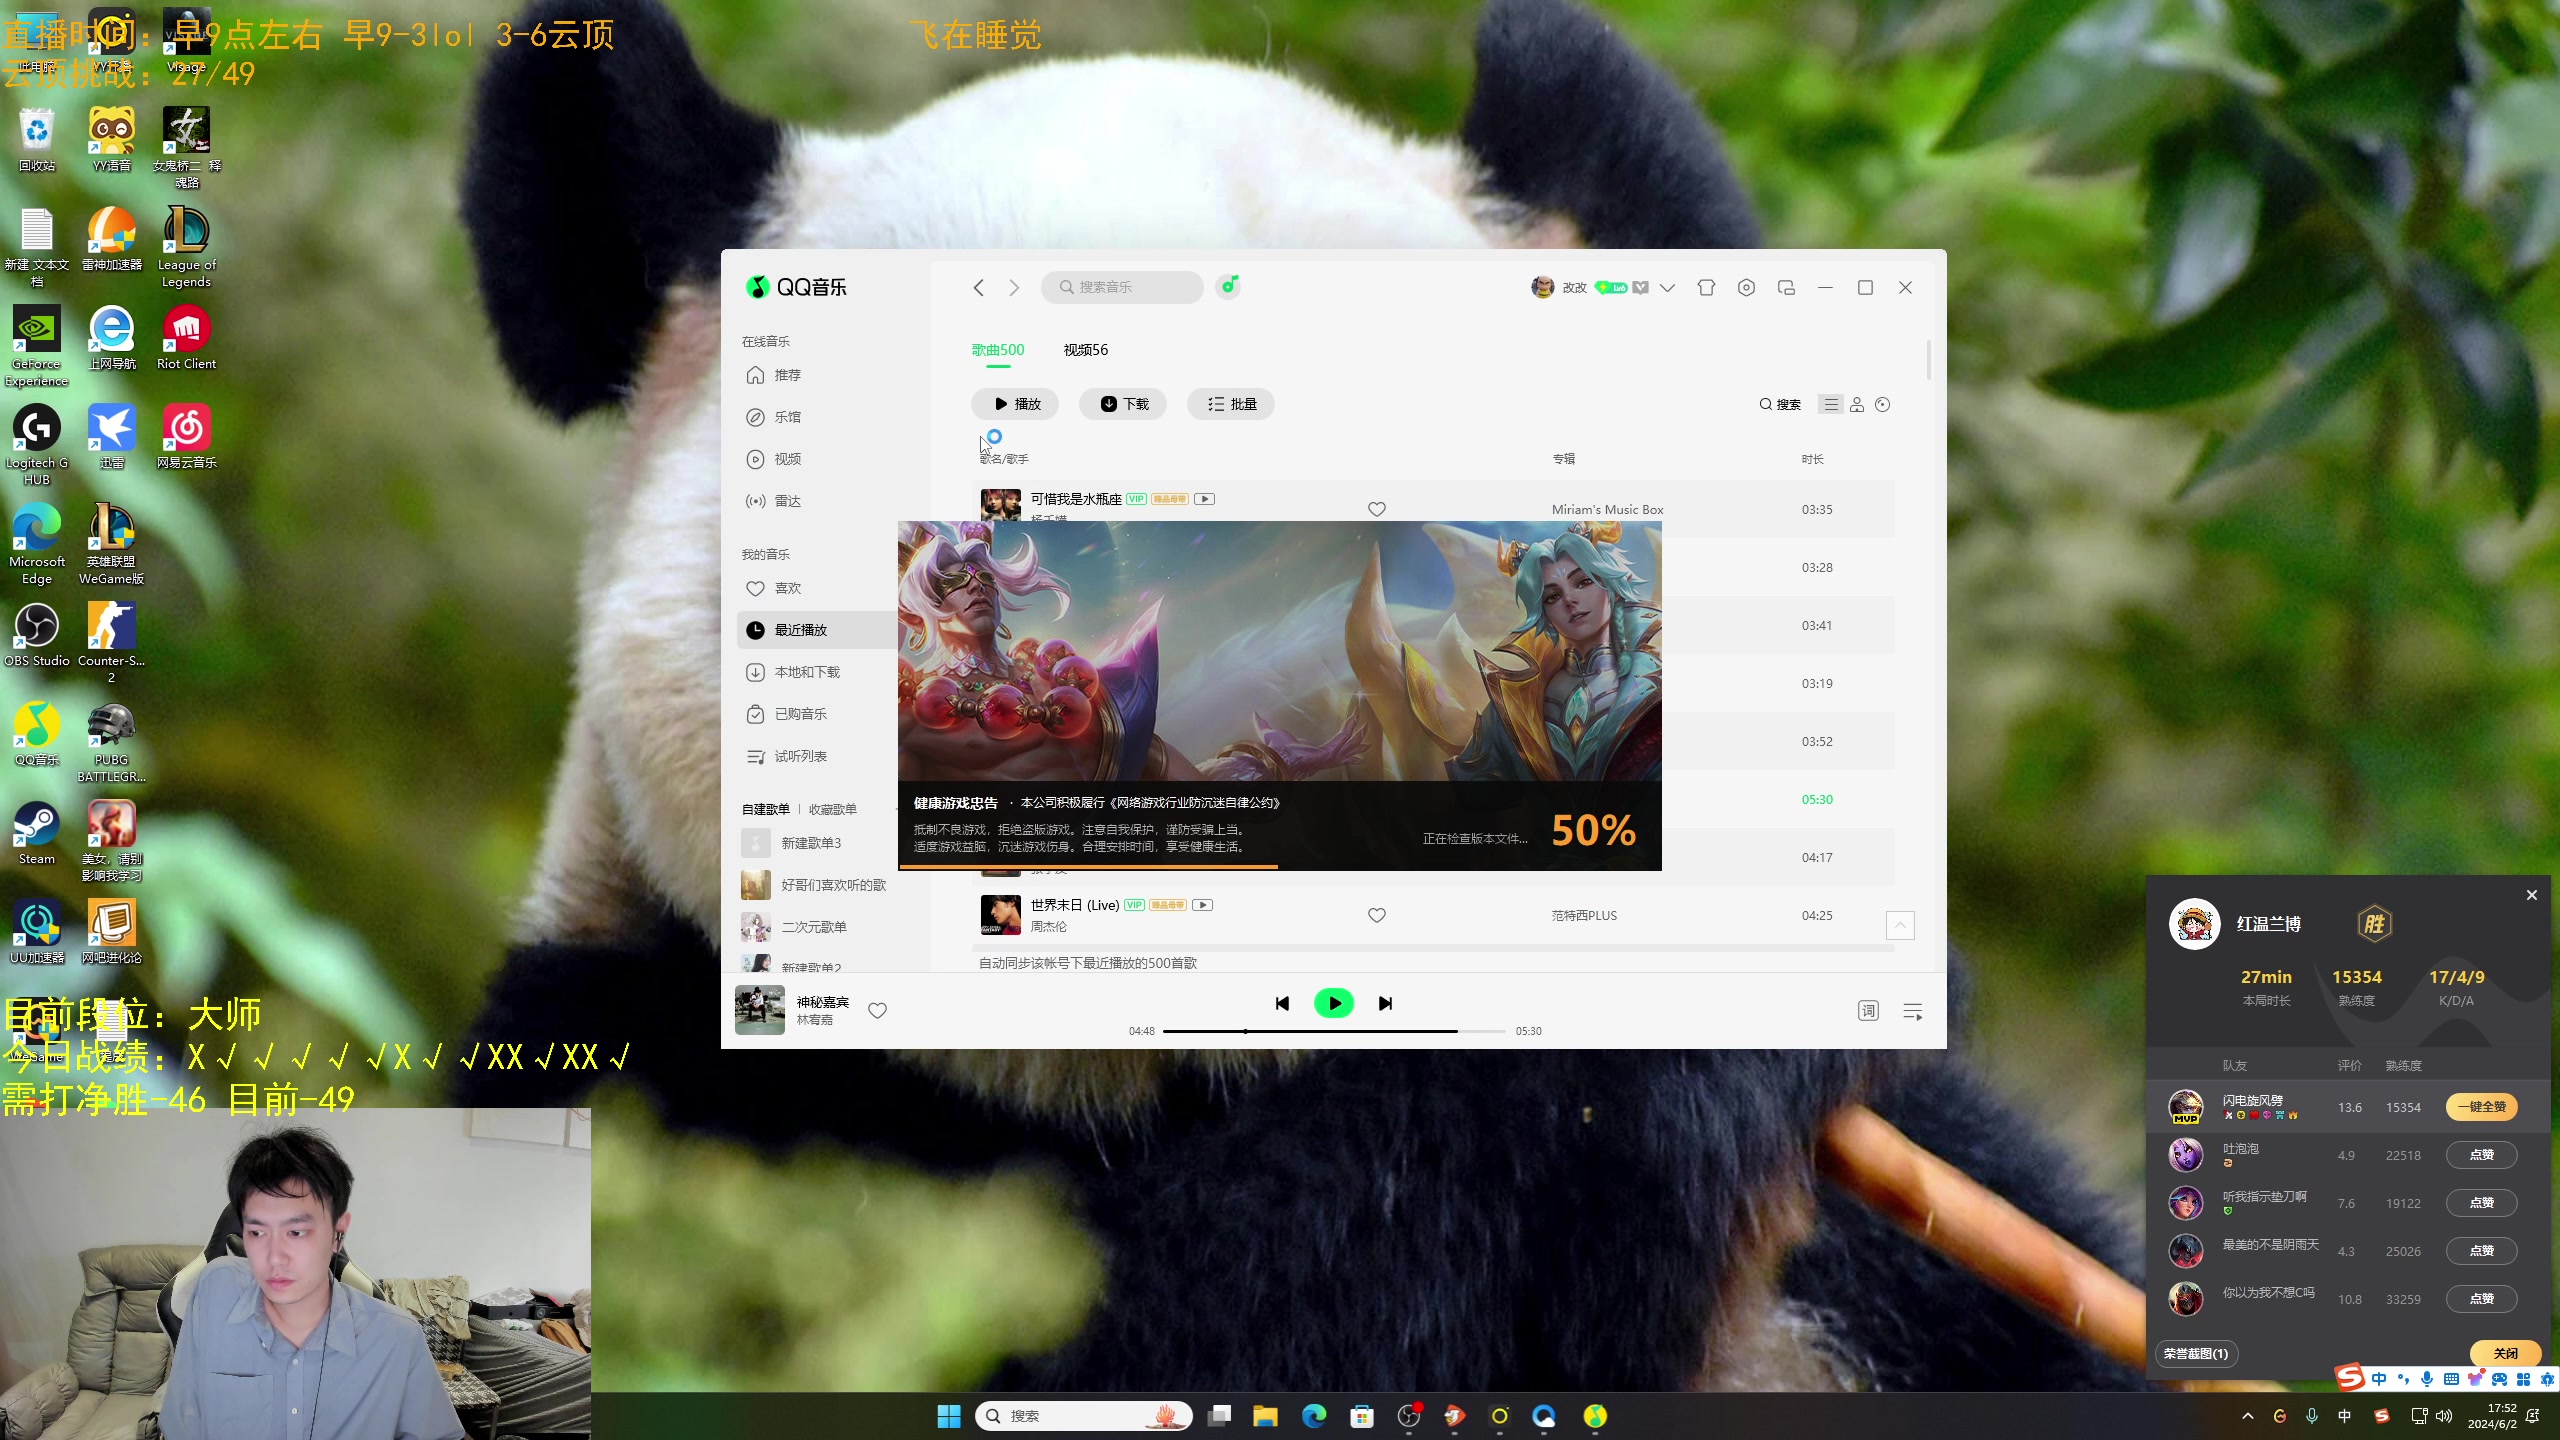Click 点赞 for teammate 最美的不是阴雨天
2560x1440 pixels.
coord(2482,1251)
